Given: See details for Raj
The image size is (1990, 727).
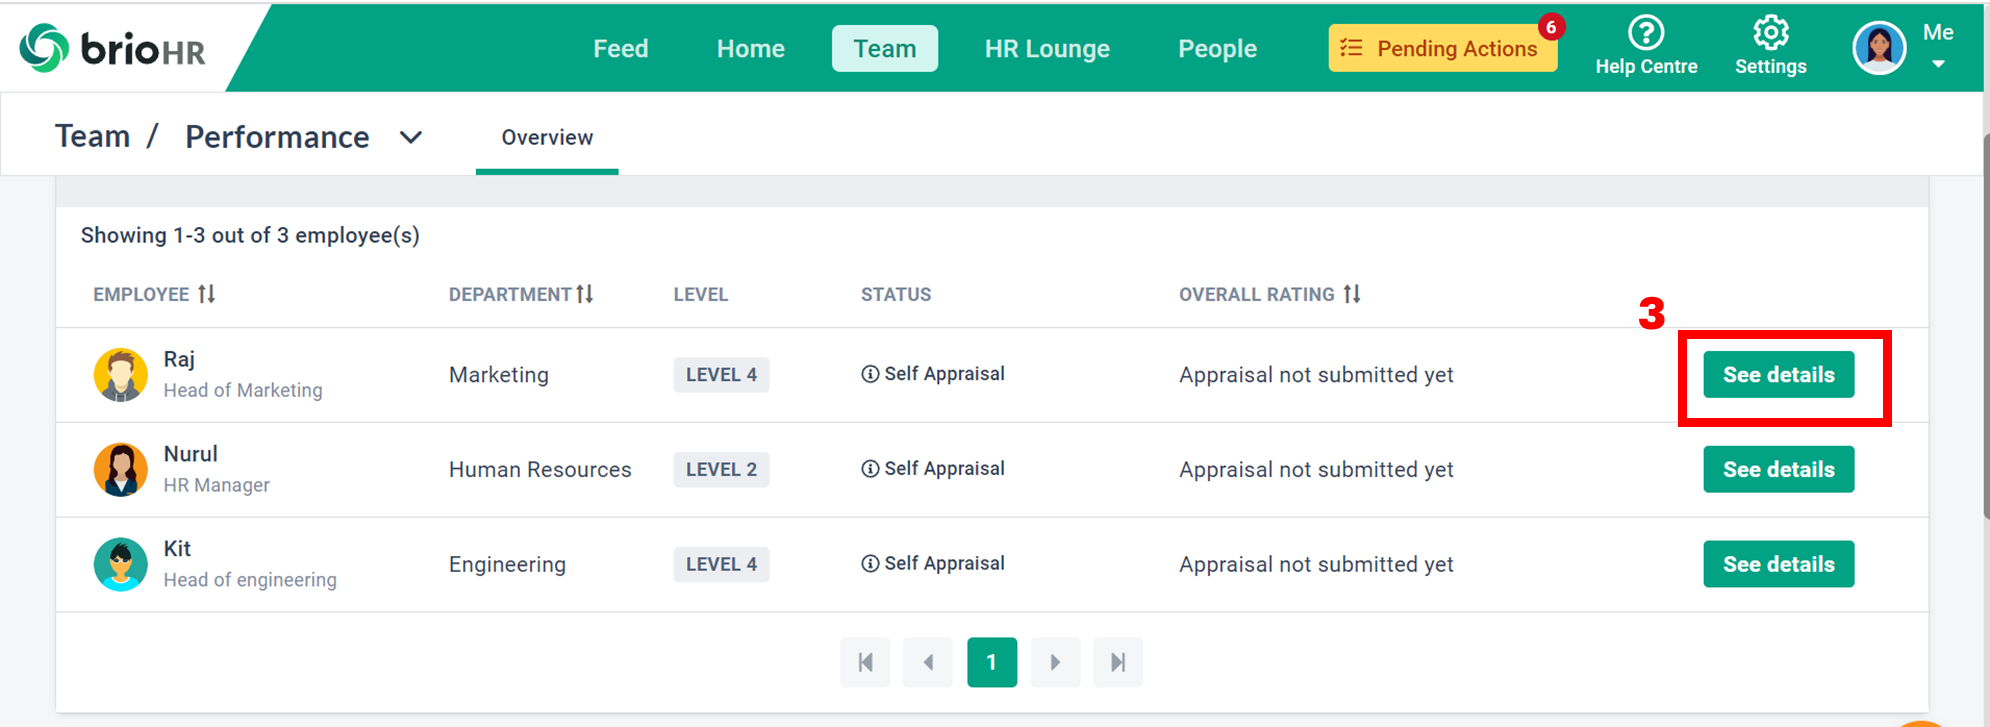Looking at the screenshot, I should (x=1779, y=375).
